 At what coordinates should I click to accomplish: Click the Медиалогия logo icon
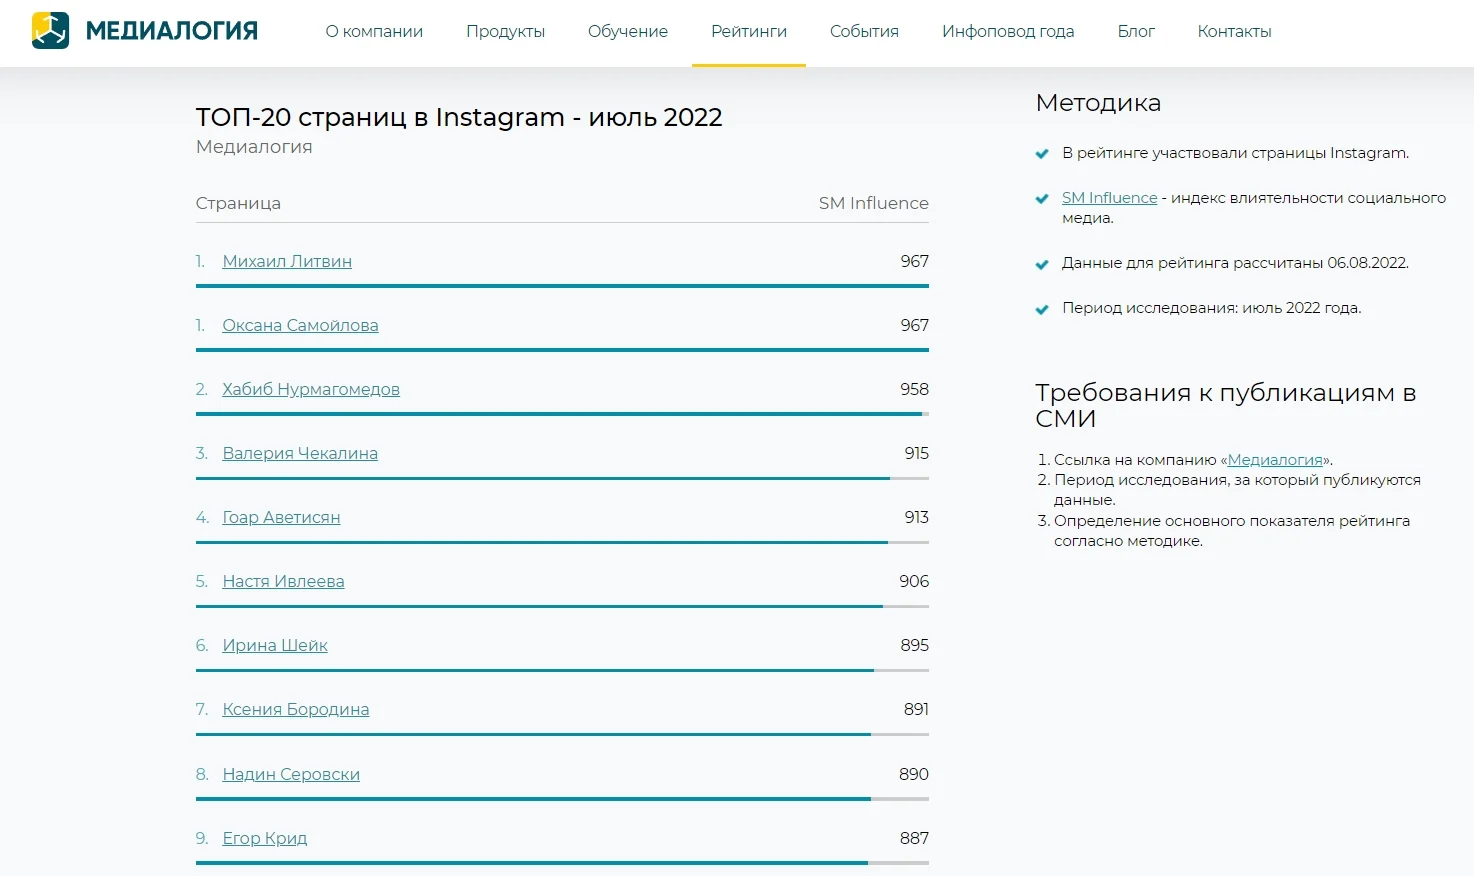point(50,31)
